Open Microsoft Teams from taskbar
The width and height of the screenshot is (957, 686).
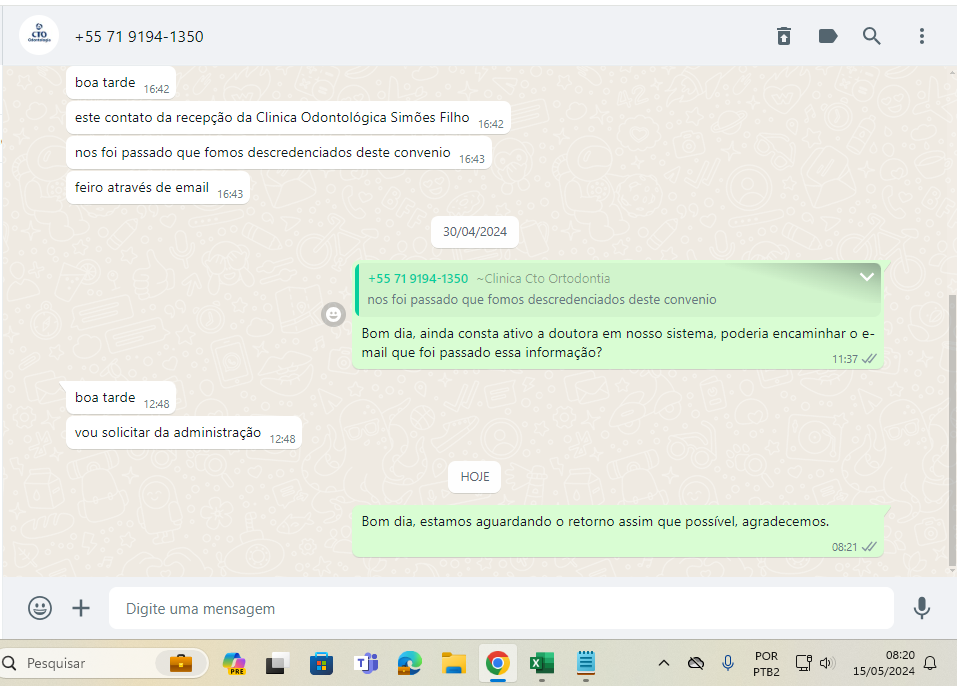pyautogui.click(x=366, y=663)
